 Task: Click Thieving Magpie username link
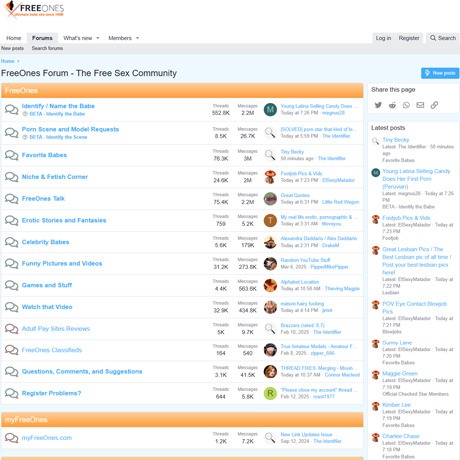342,289
